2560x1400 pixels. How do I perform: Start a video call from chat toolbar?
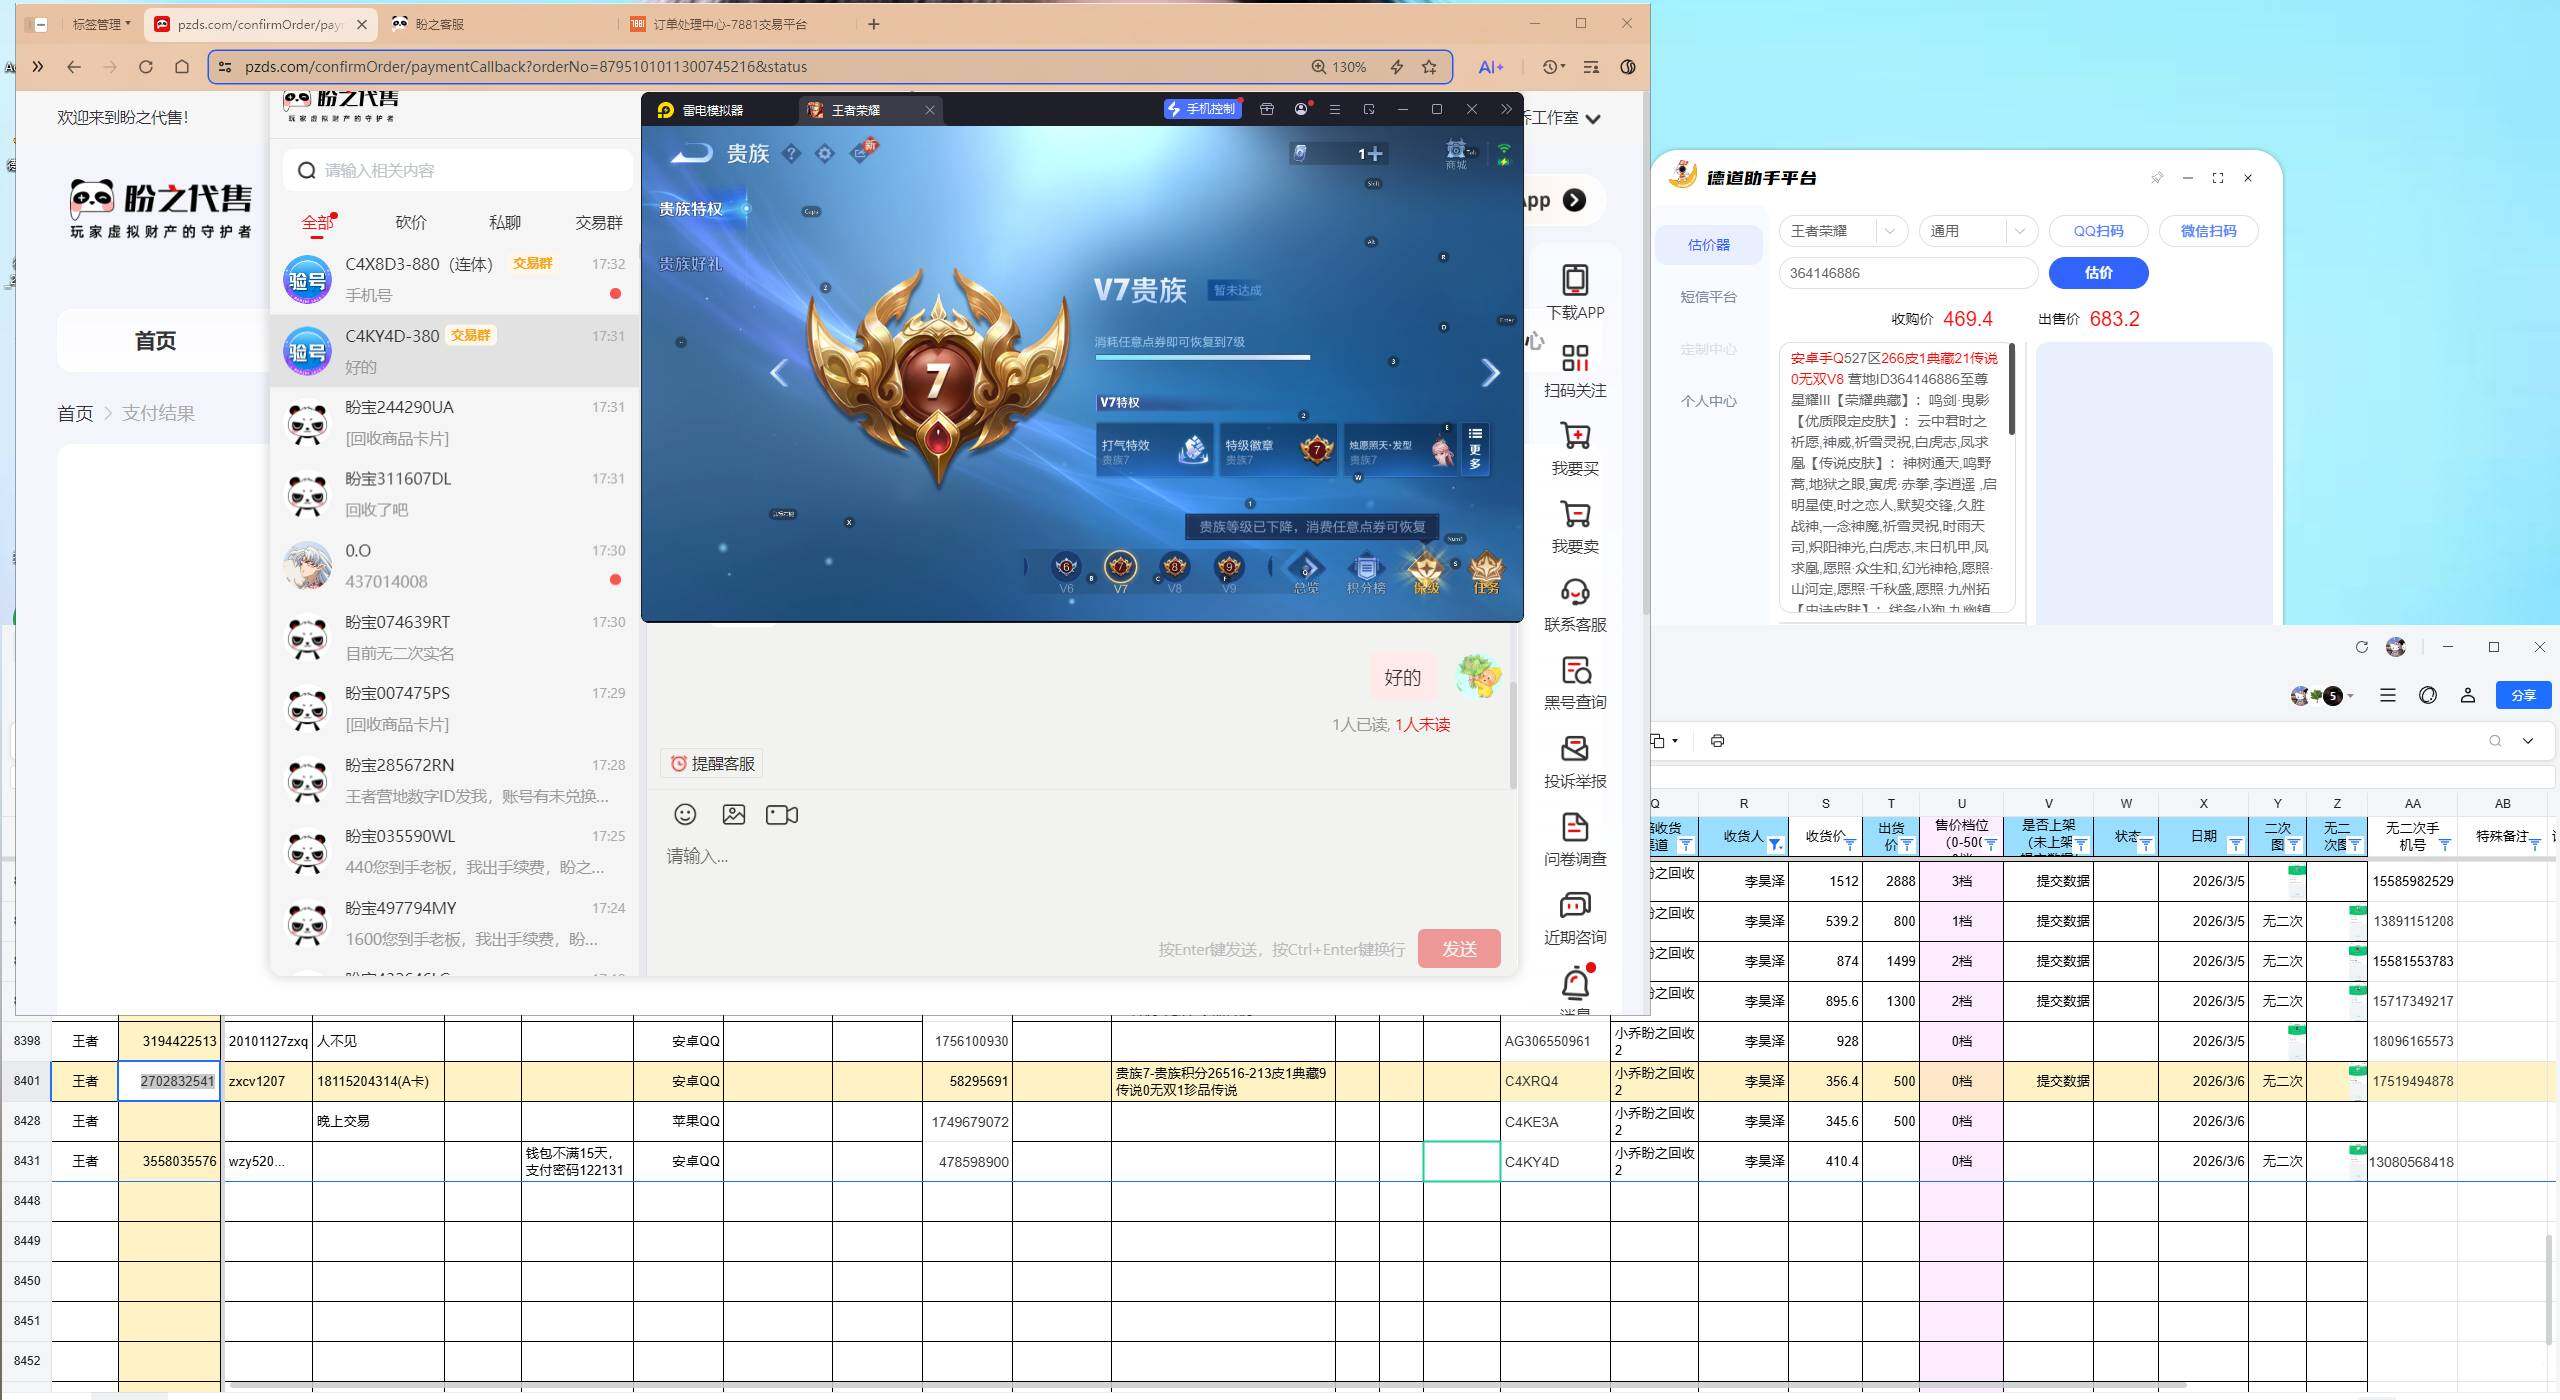pyautogui.click(x=781, y=814)
